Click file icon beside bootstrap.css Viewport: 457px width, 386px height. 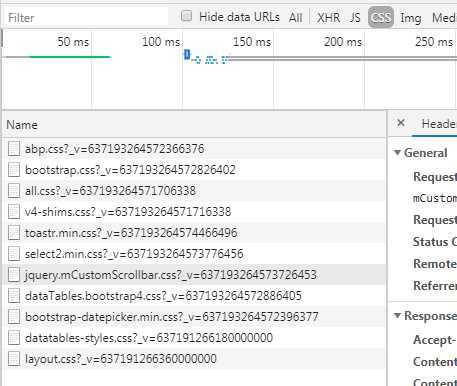point(14,170)
